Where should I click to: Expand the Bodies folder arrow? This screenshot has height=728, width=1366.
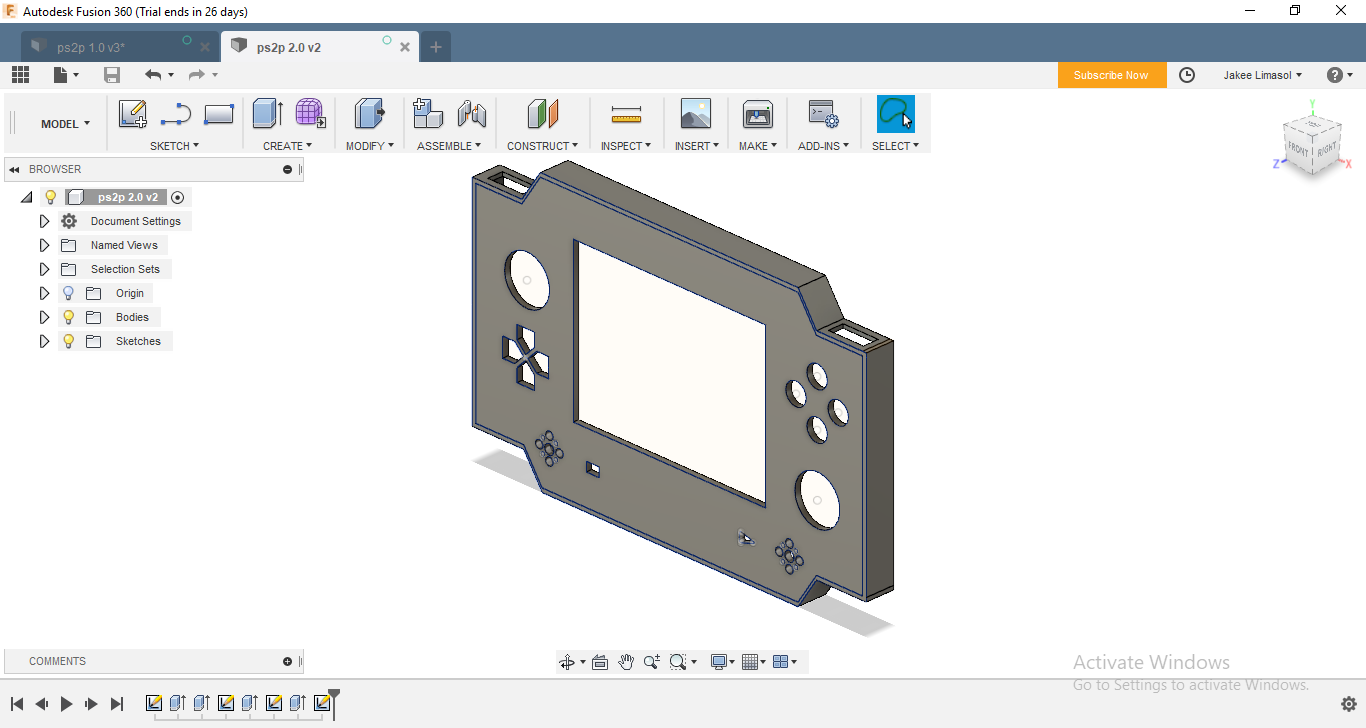(x=44, y=317)
